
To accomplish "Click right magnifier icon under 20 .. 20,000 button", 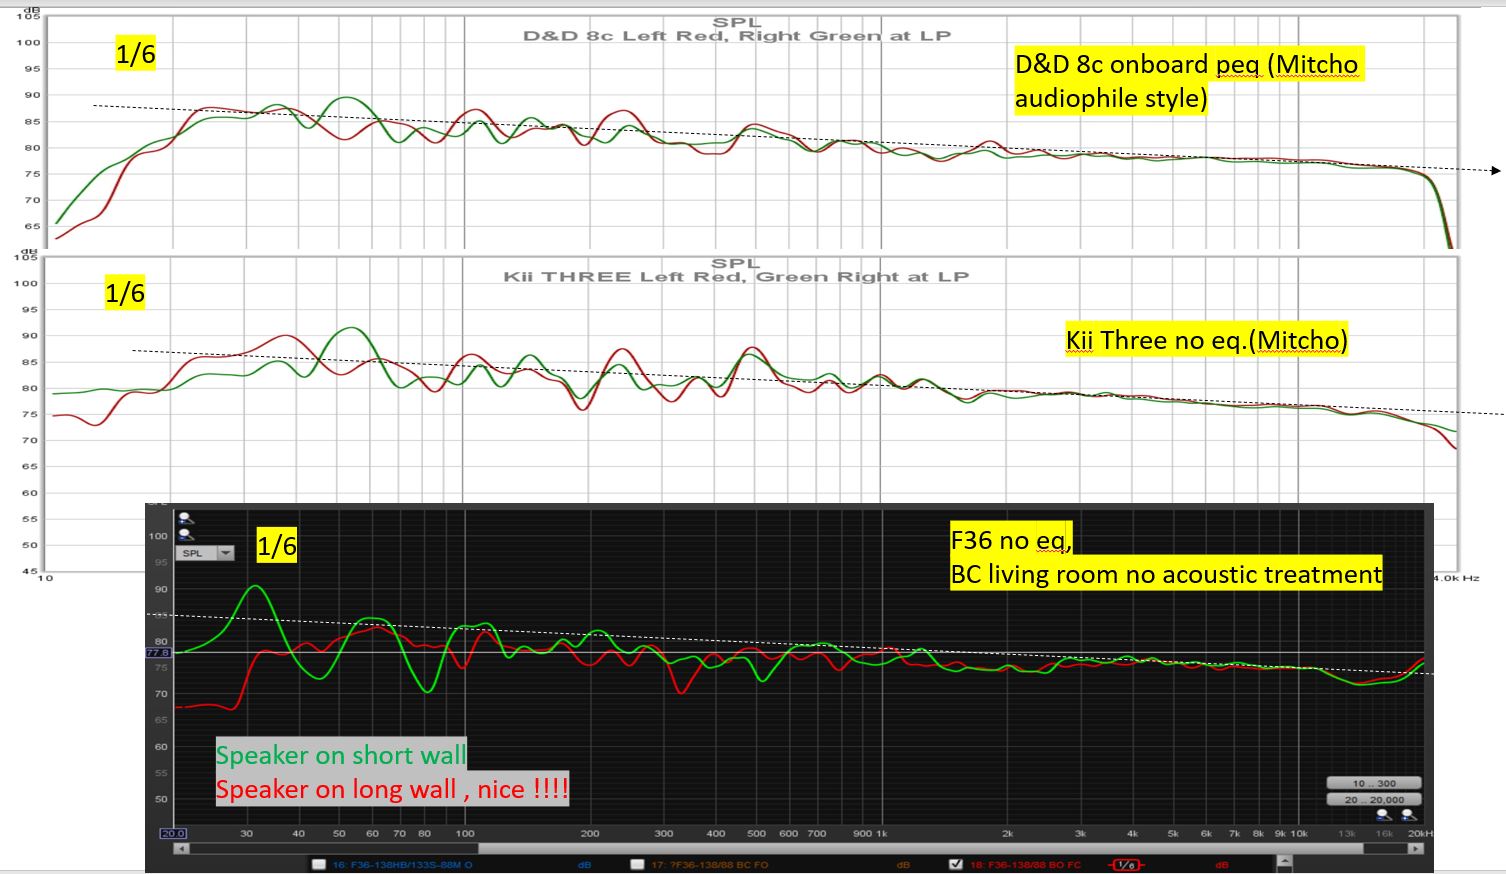I will point(1409,815).
